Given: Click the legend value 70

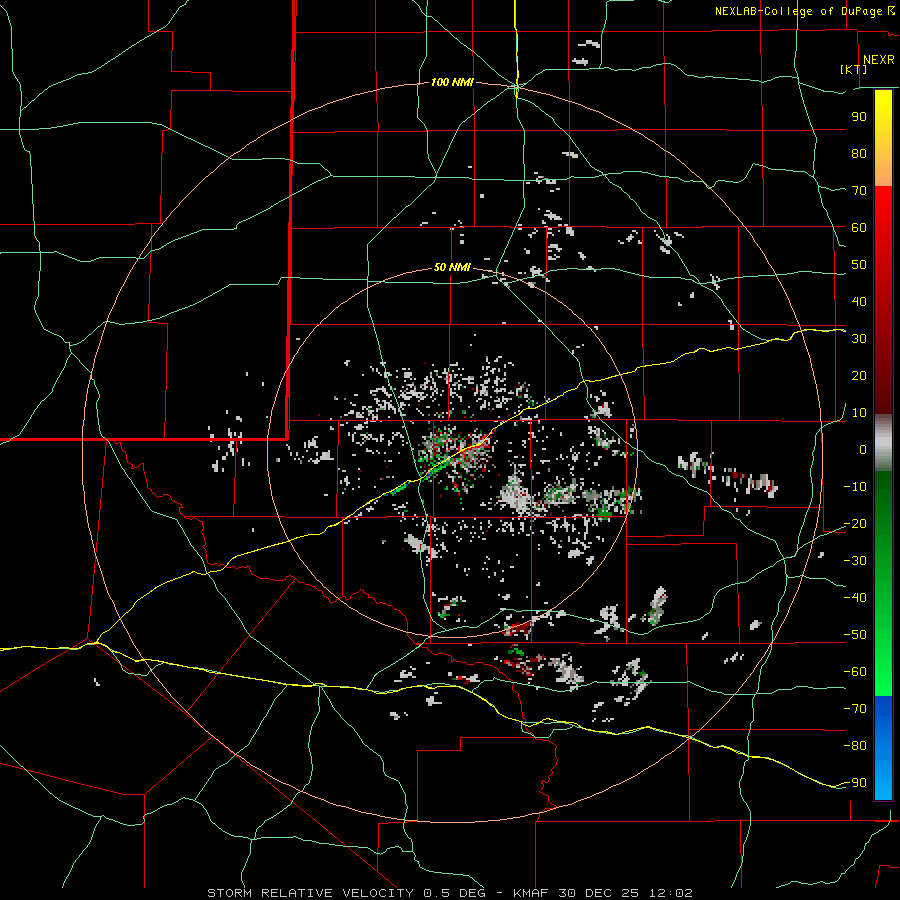Looking at the screenshot, I should [859, 191].
